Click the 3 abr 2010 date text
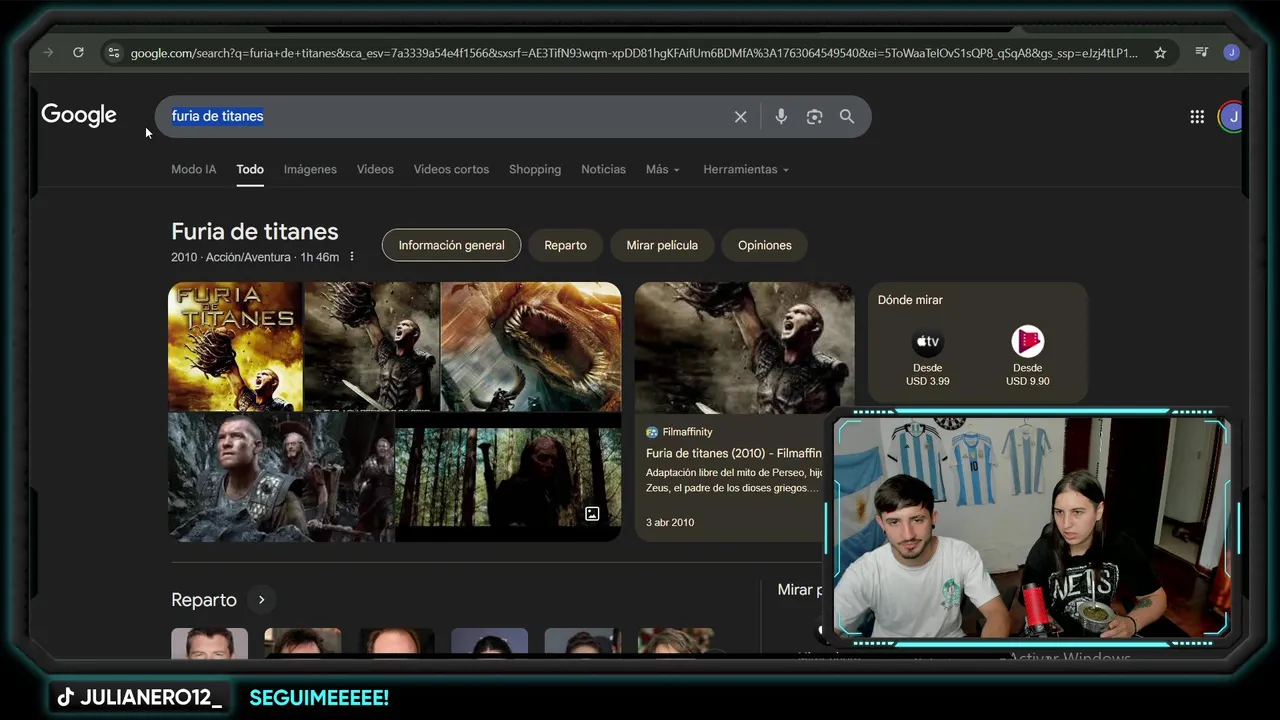The width and height of the screenshot is (1280, 720). 670,522
